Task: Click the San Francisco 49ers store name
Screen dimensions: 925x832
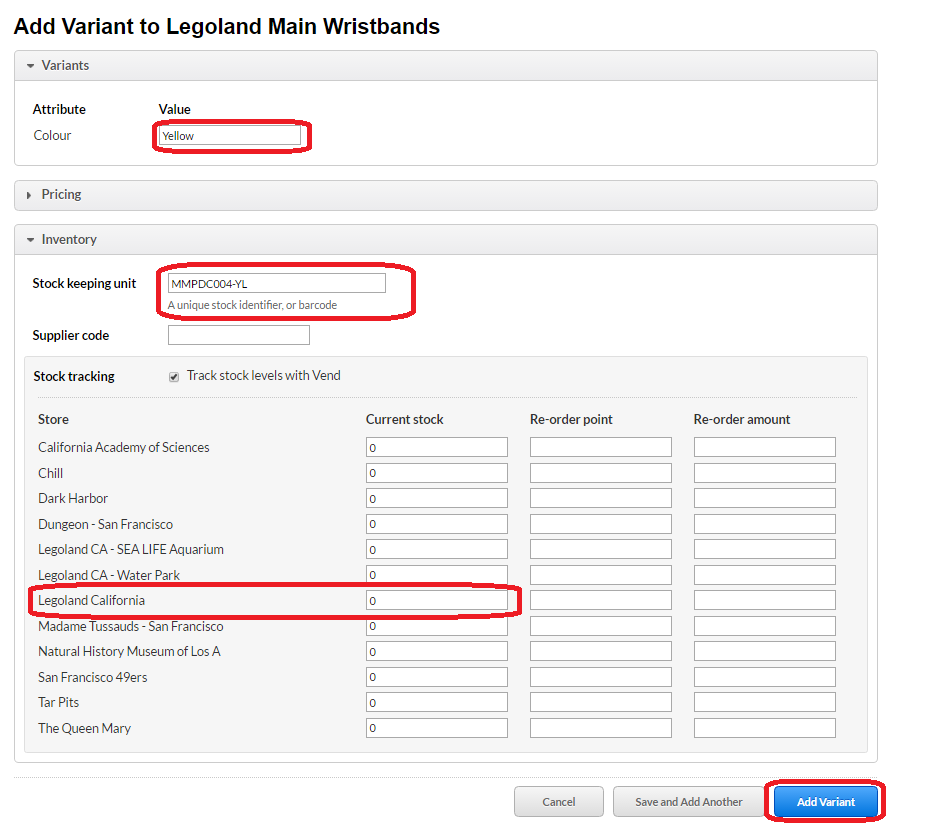Action: coord(93,677)
